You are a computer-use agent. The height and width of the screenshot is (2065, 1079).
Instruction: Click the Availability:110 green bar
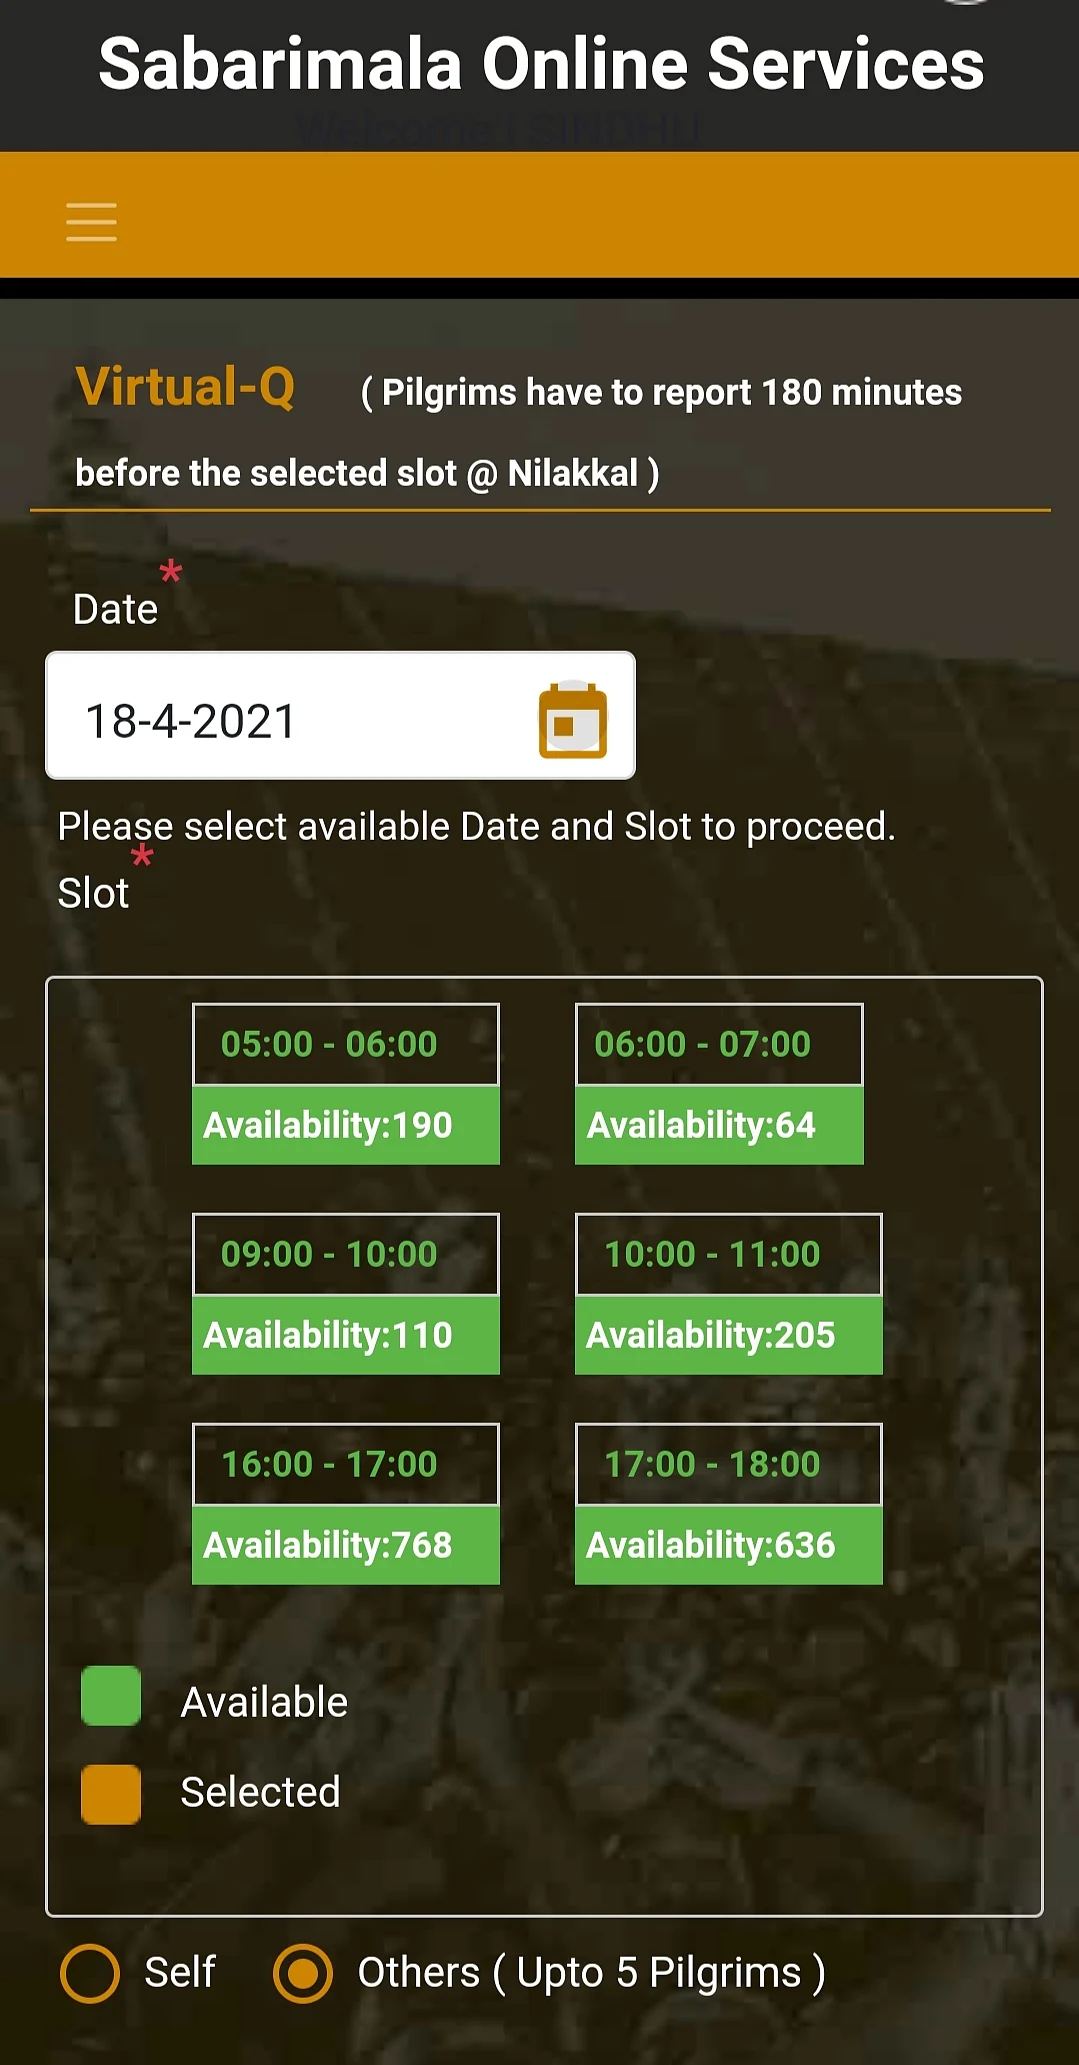pos(346,1335)
